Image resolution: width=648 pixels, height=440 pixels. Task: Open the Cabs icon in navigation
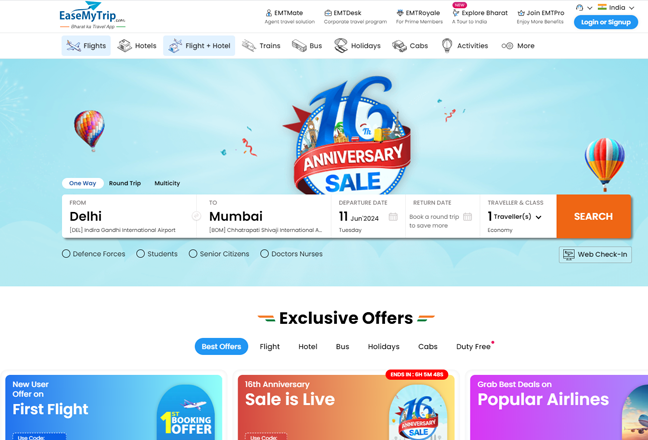(399, 45)
